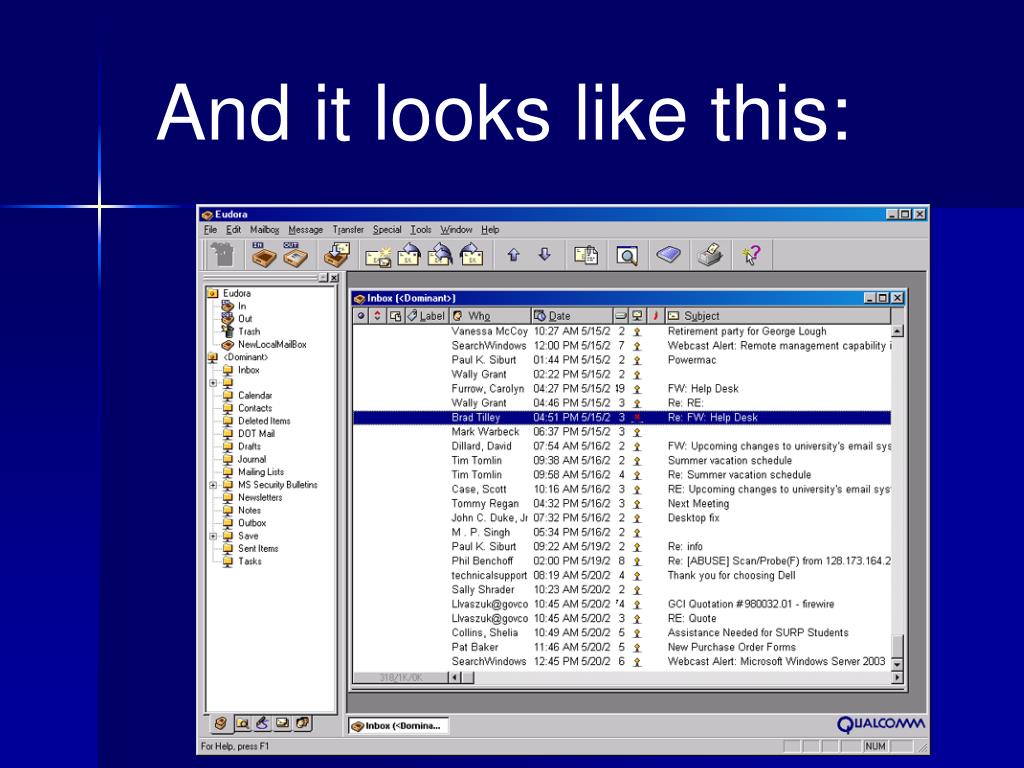This screenshot has width=1024, height=768.
Task: Open the In mailbox toolbar icon
Action: [x=264, y=255]
